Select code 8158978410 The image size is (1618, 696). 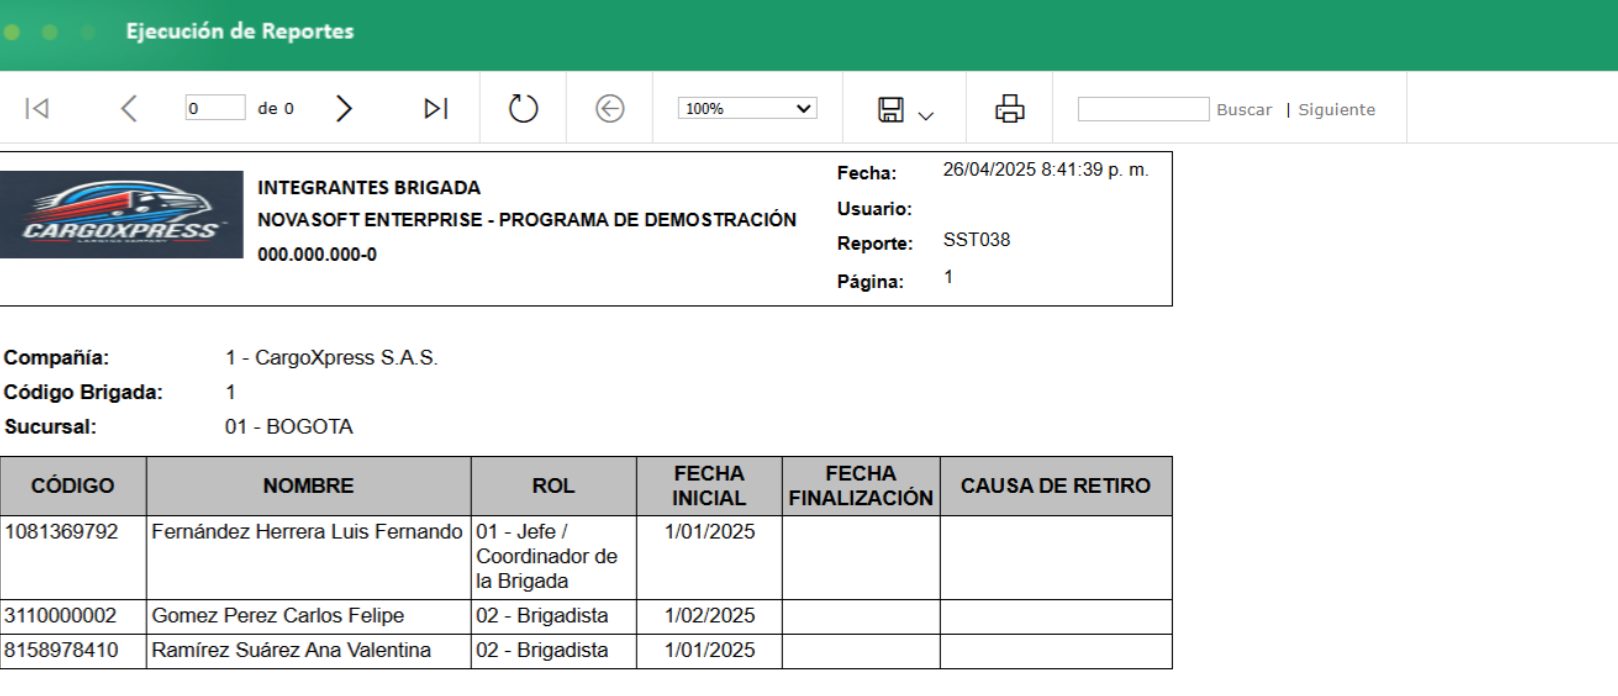tap(61, 650)
